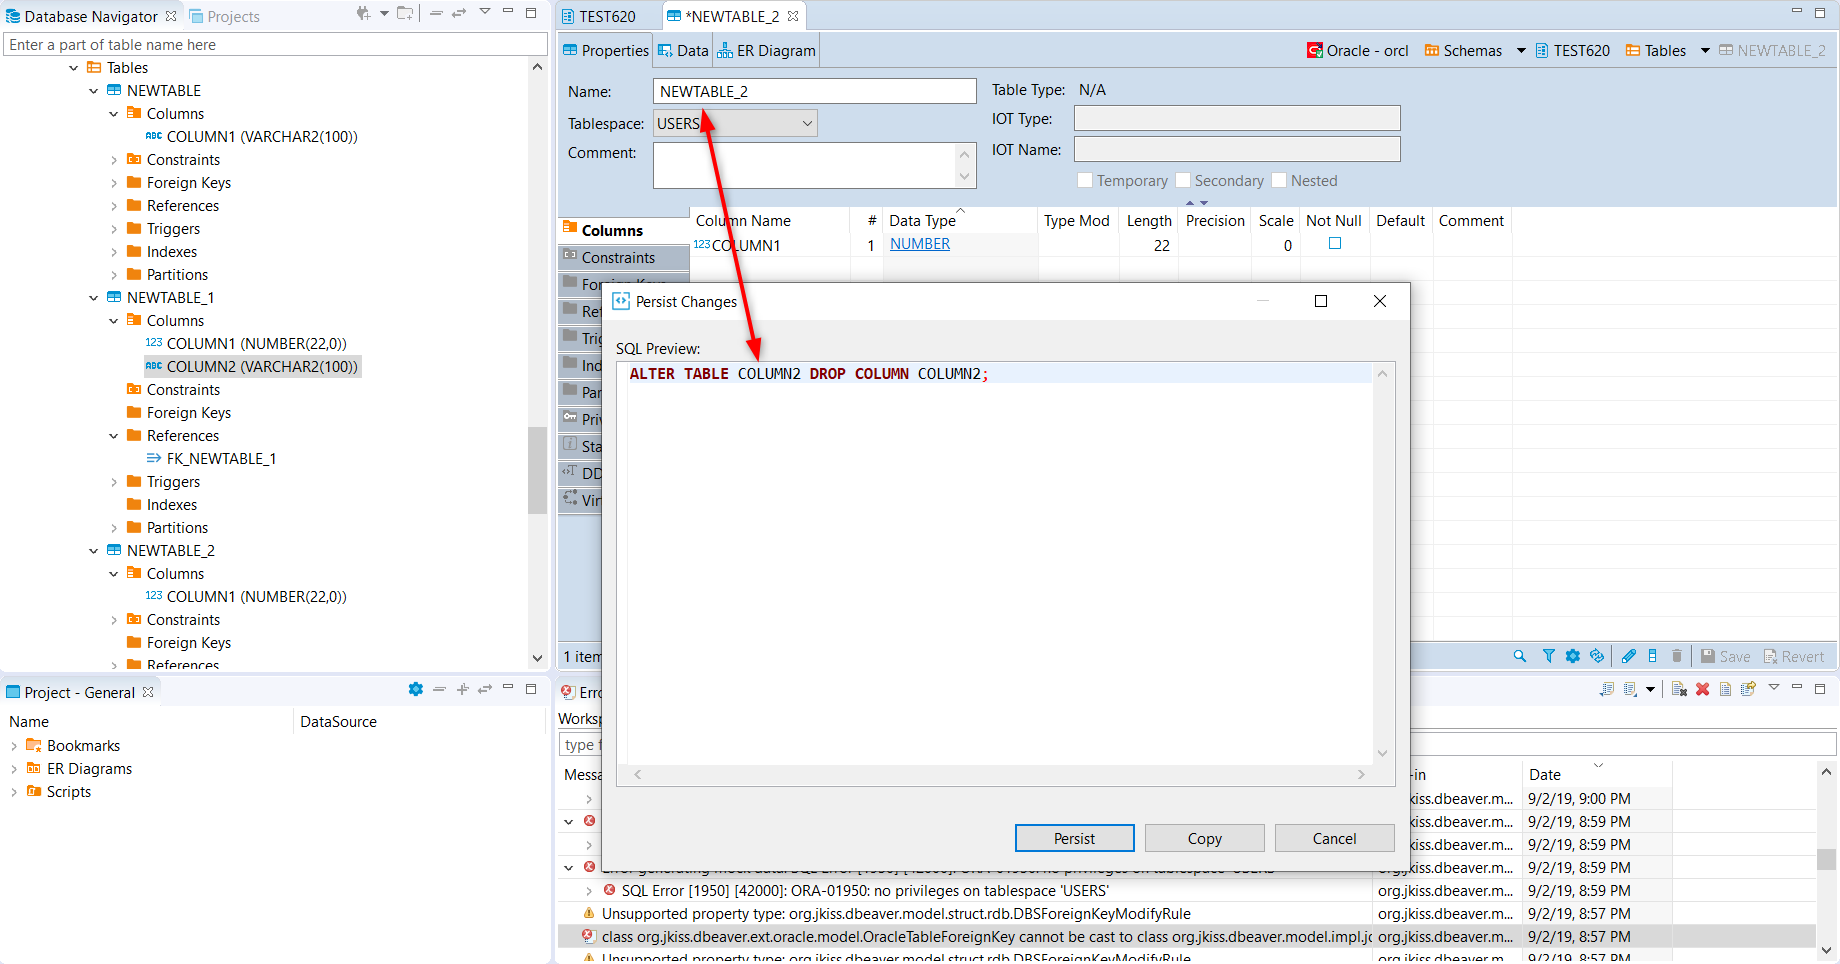Clear the error log with red X icon
Image resolution: width=1840 pixels, height=964 pixels.
tap(1703, 689)
